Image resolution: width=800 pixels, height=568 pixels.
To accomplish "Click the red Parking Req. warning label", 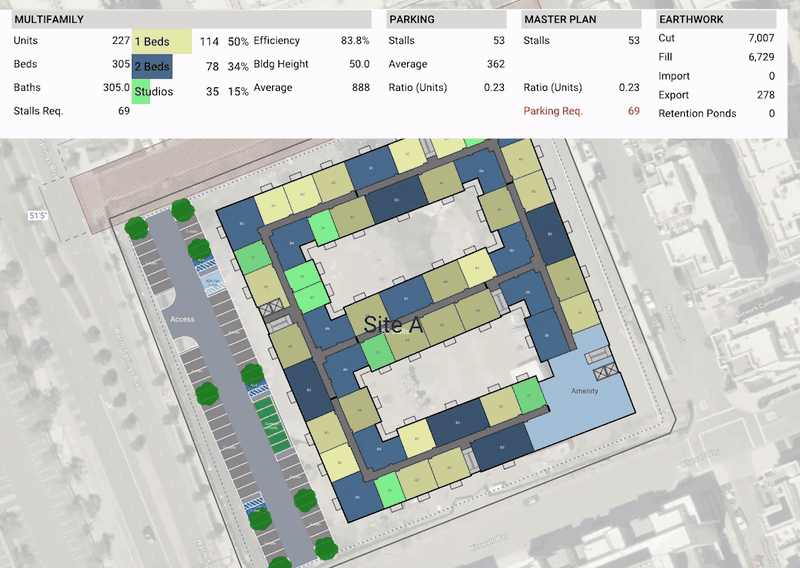I will click(x=553, y=111).
